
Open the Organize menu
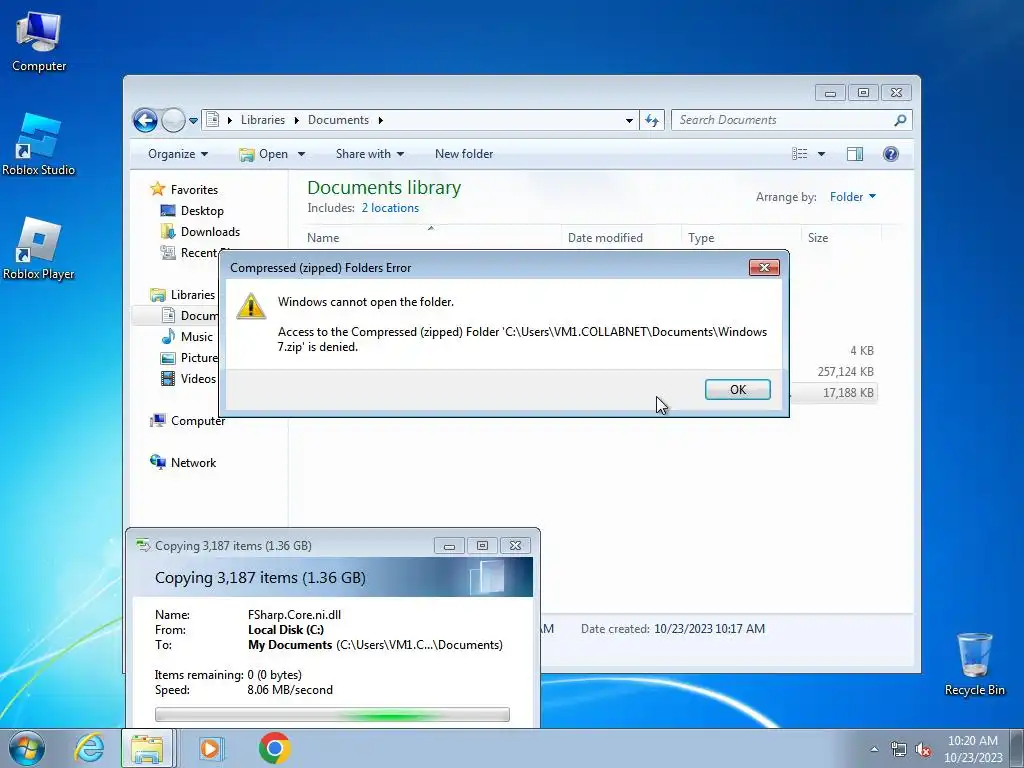coord(178,154)
